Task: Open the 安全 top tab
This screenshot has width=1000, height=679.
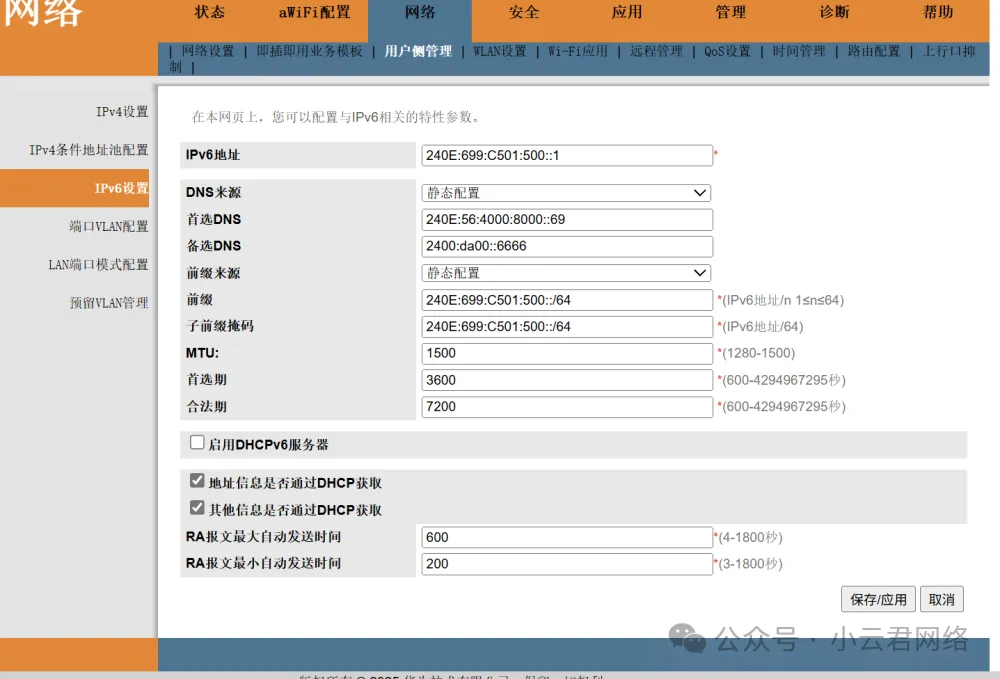Action: pos(524,12)
